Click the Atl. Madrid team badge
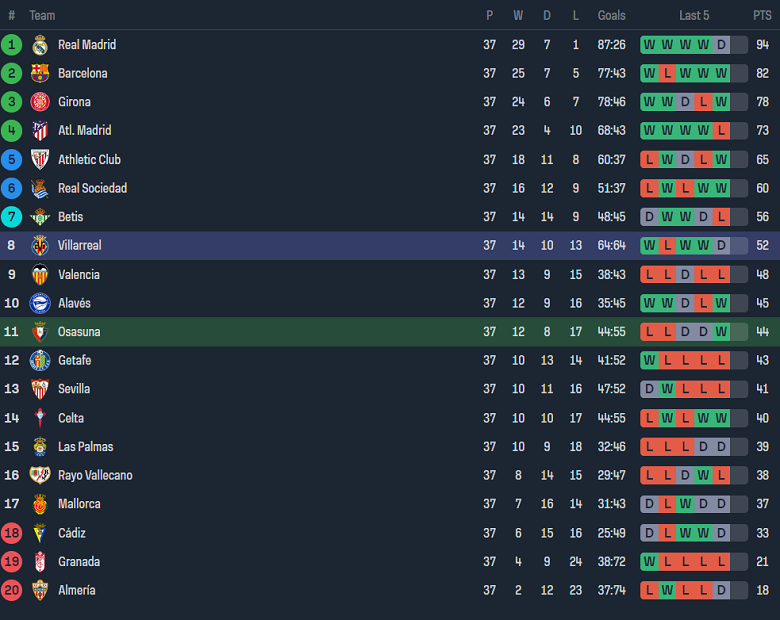This screenshot has width=780, height=620. click(x=40, y=131)
